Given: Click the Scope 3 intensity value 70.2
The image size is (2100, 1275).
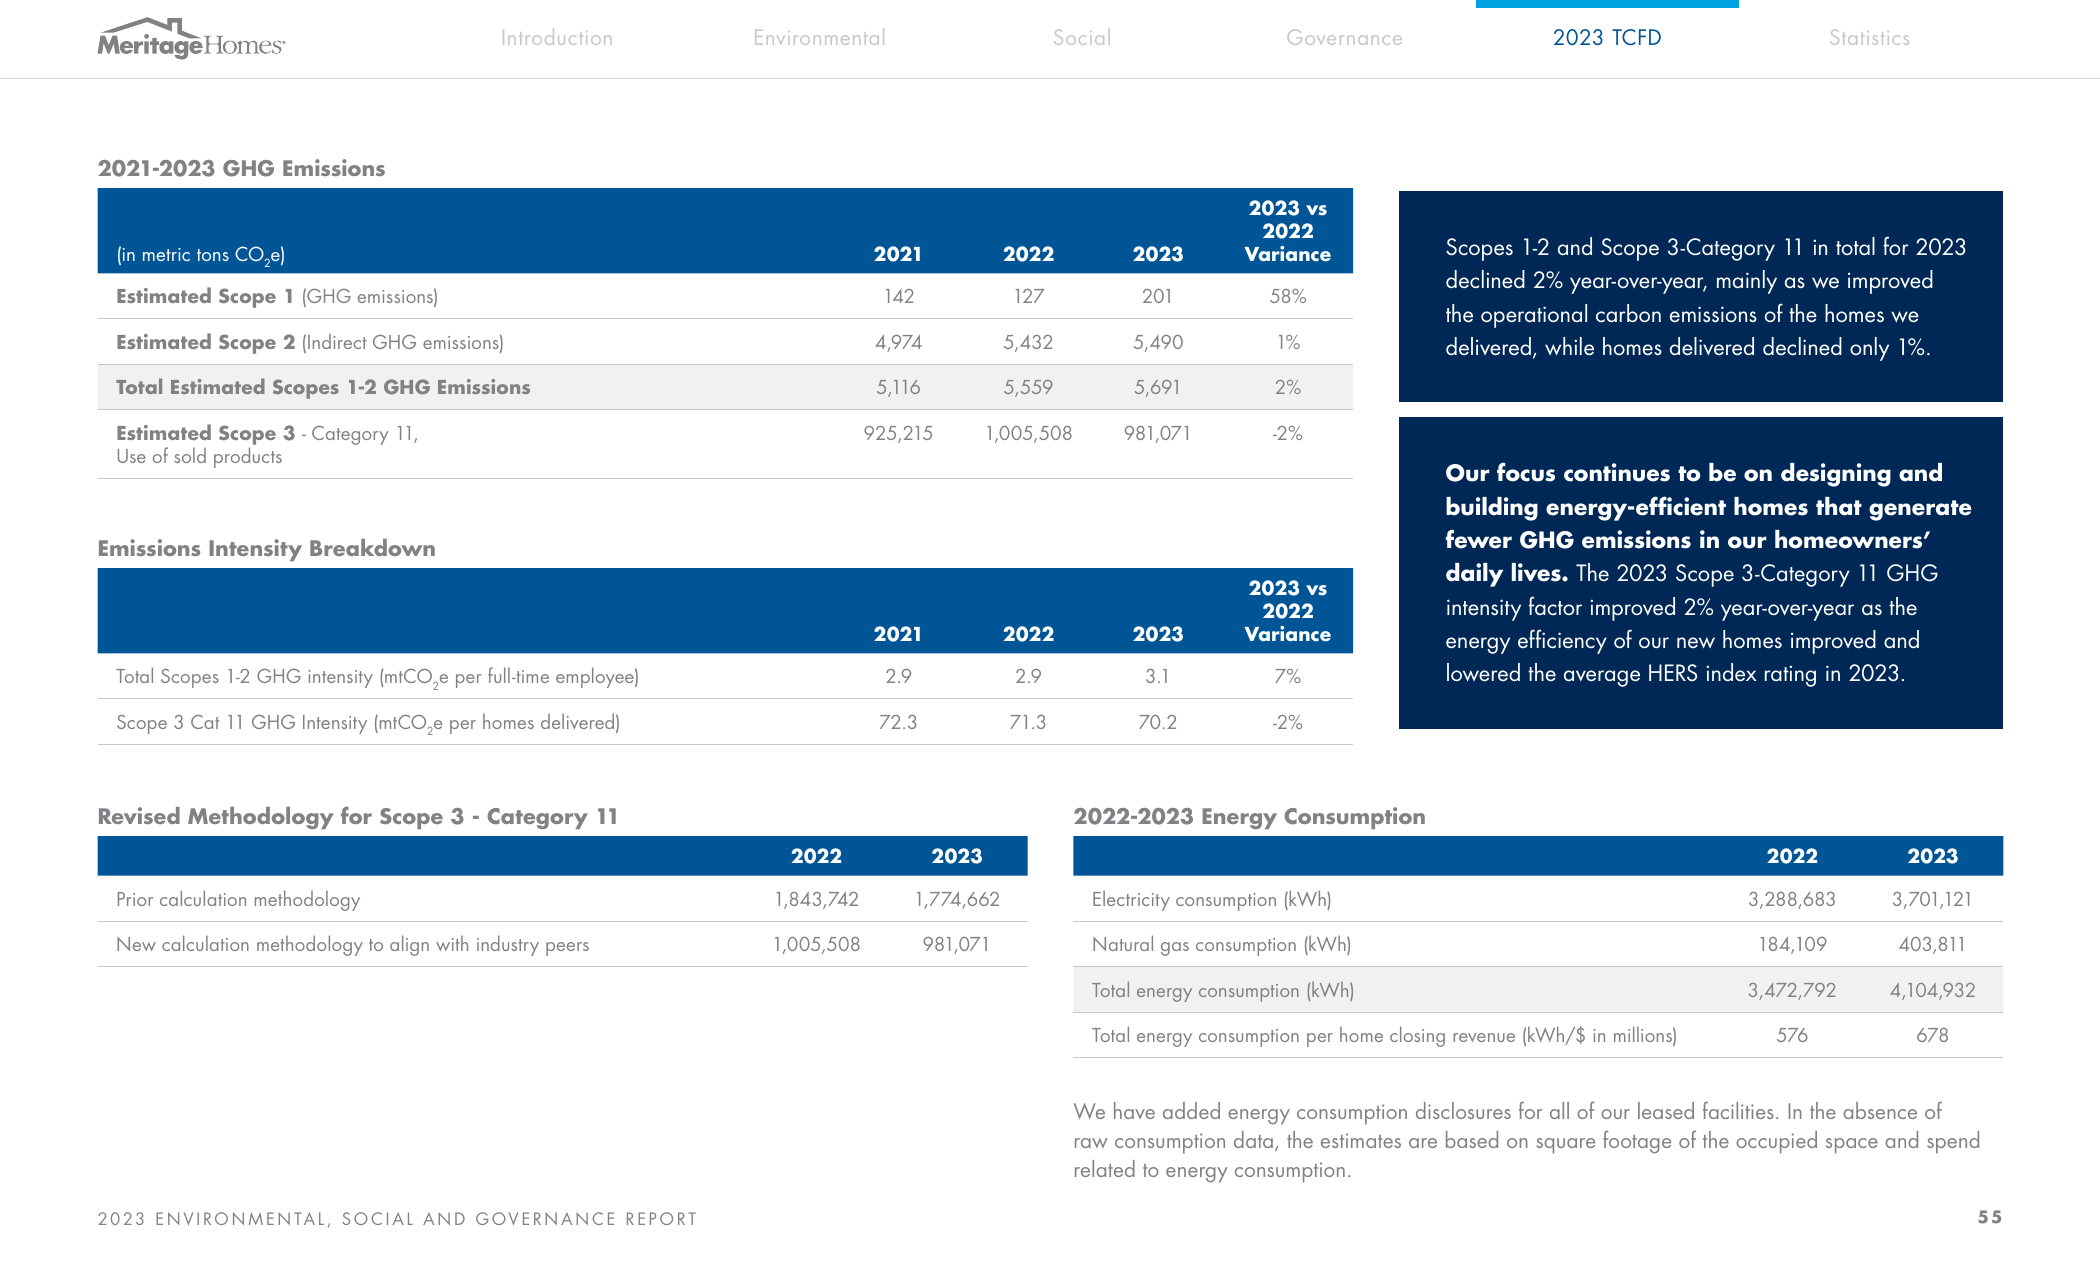Looking at the screenshot, I should point(1157,722).
